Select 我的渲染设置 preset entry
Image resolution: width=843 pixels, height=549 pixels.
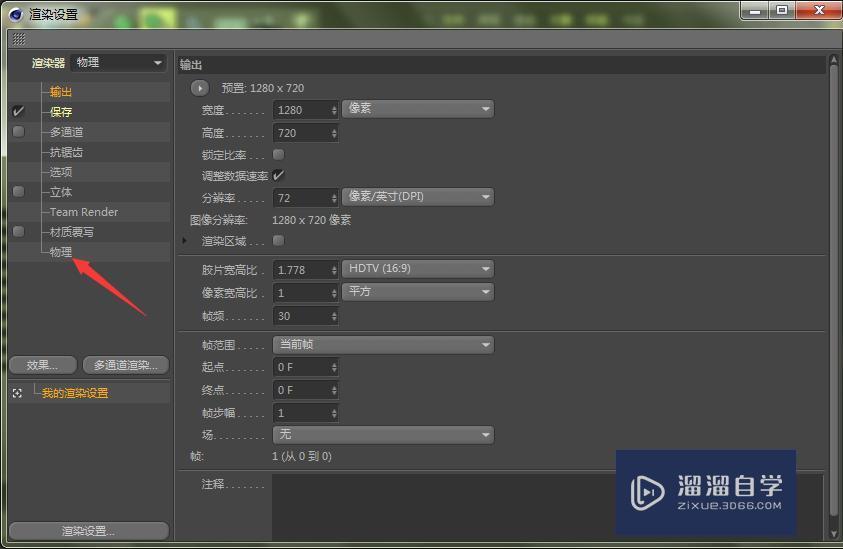click(75, 393)
